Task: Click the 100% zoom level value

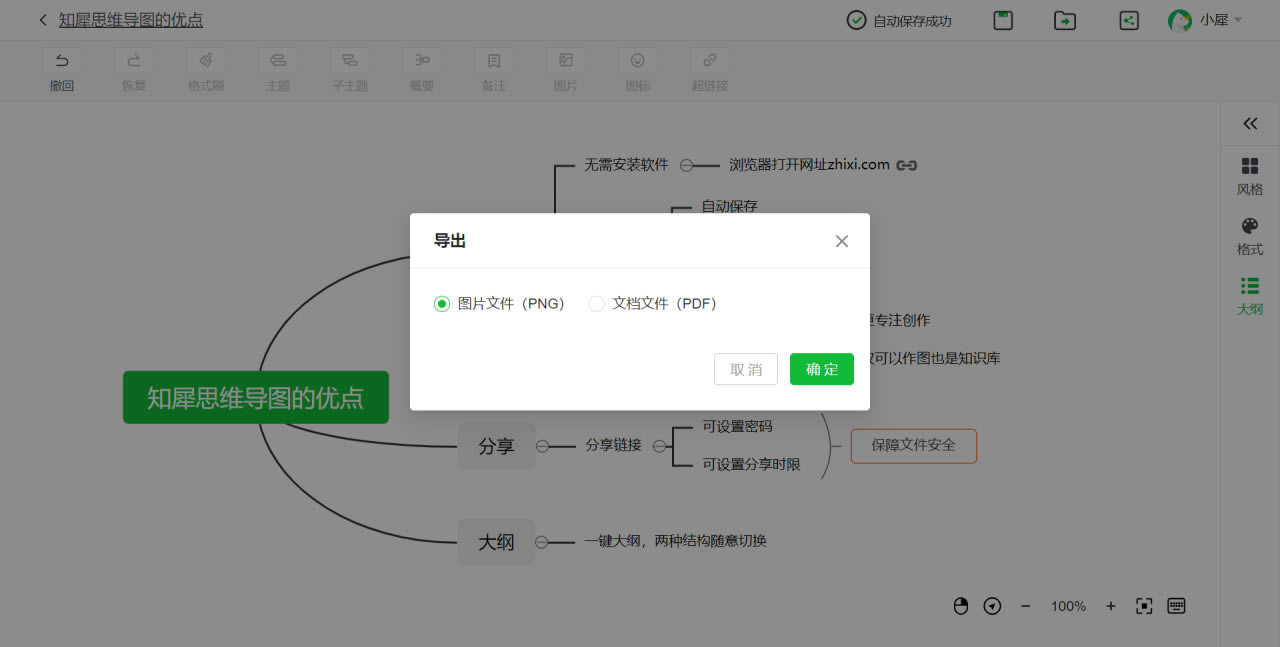Action: point(1068,606)
